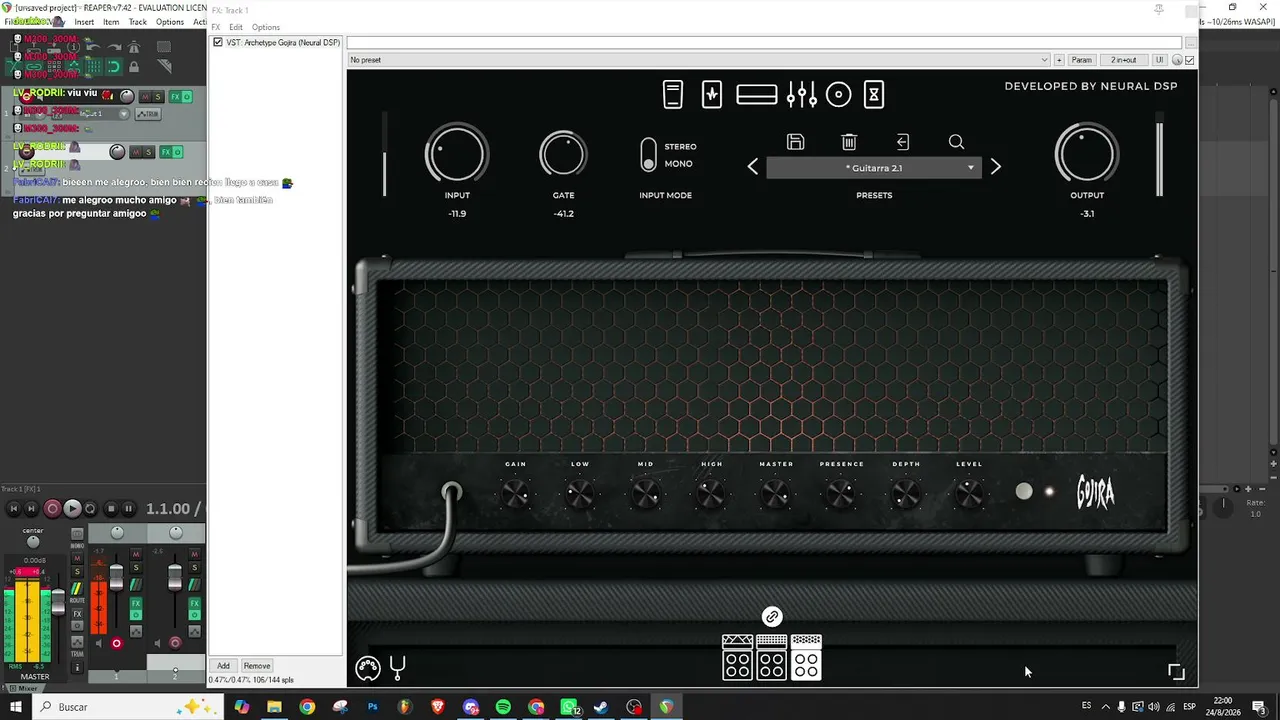The height and width of the screenshot is (720, 1280).
Task: Click the amp Depth knob
Action: (x=906, y=493)
